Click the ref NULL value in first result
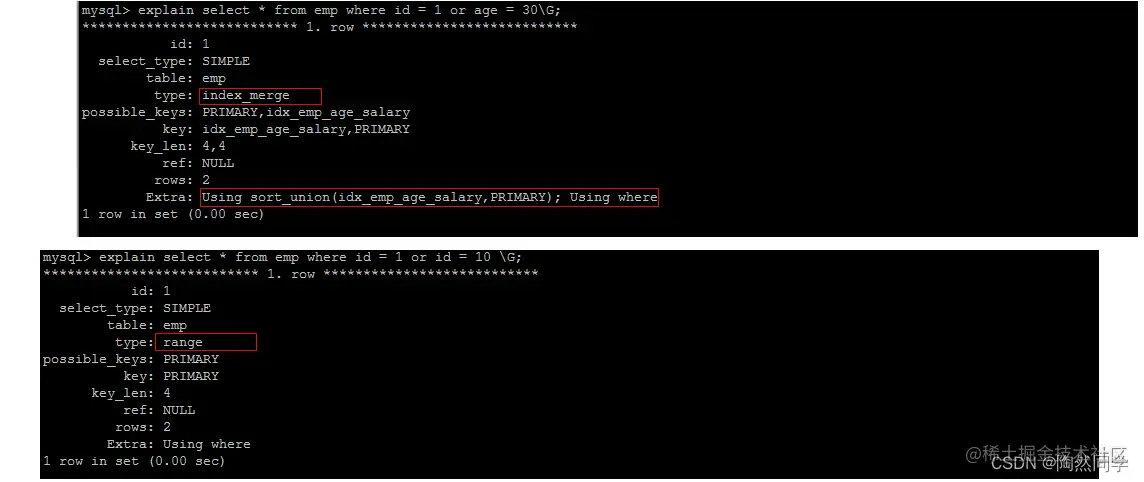 (218, 163)
